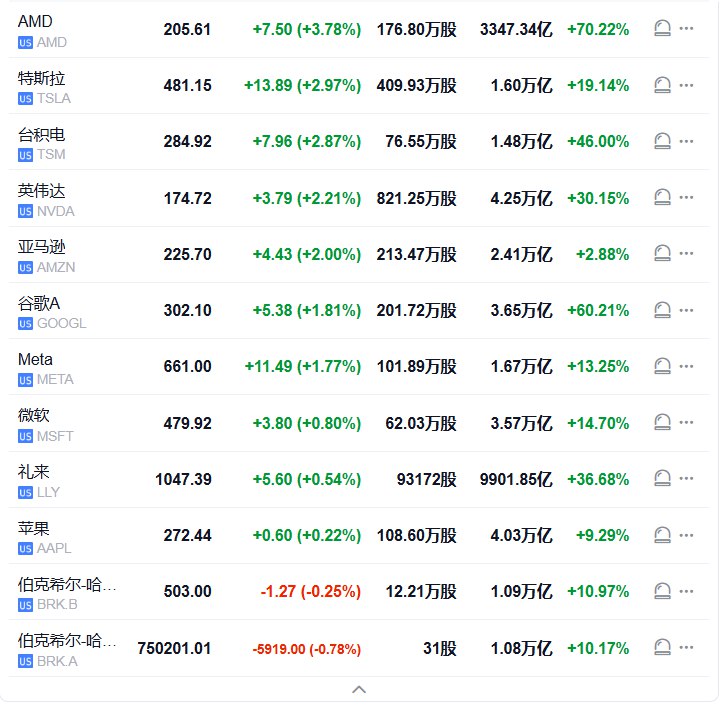Screen dimensions: 720x713
Task: Click change value -5919.00 (-0.78%)
Action: coord(307,649)
